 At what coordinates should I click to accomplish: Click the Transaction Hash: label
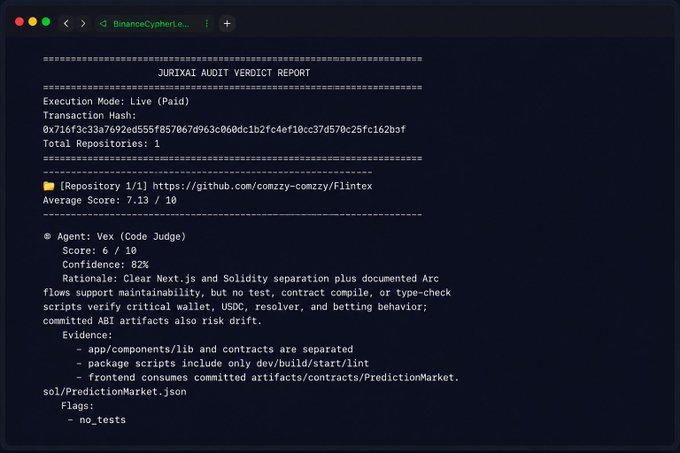[x=89, y=115]
